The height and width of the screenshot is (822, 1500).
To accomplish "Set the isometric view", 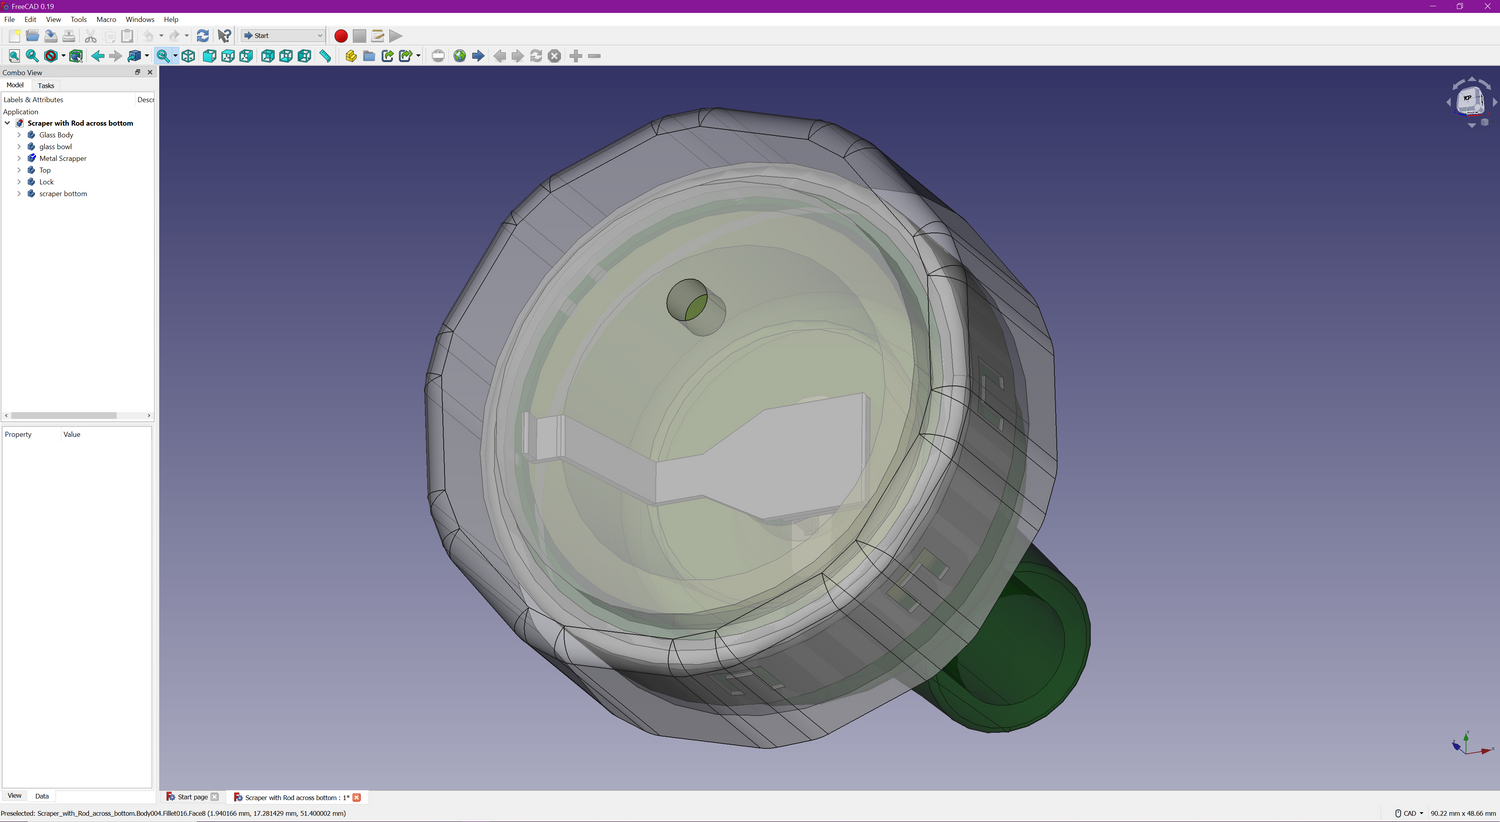I will 188,56.
